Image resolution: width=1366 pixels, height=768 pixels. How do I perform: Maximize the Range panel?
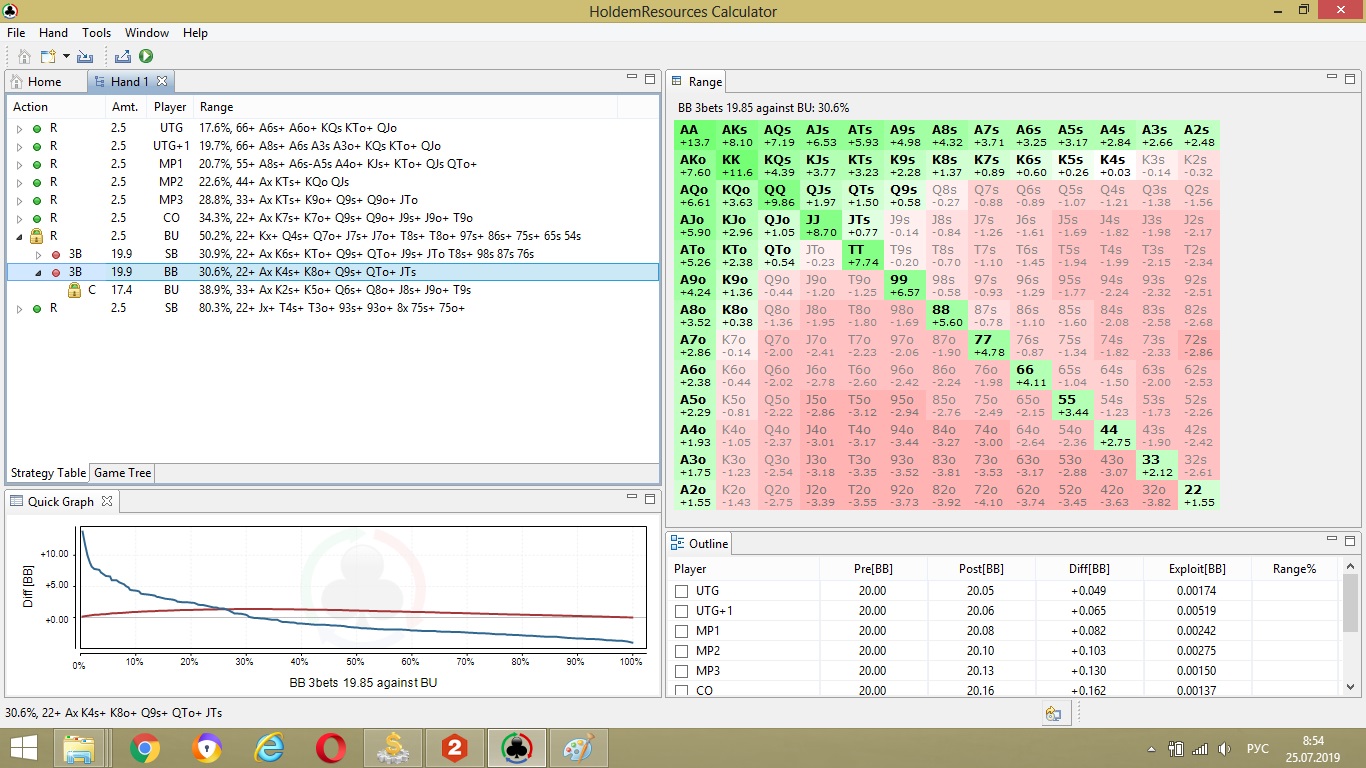(1350, 78)
